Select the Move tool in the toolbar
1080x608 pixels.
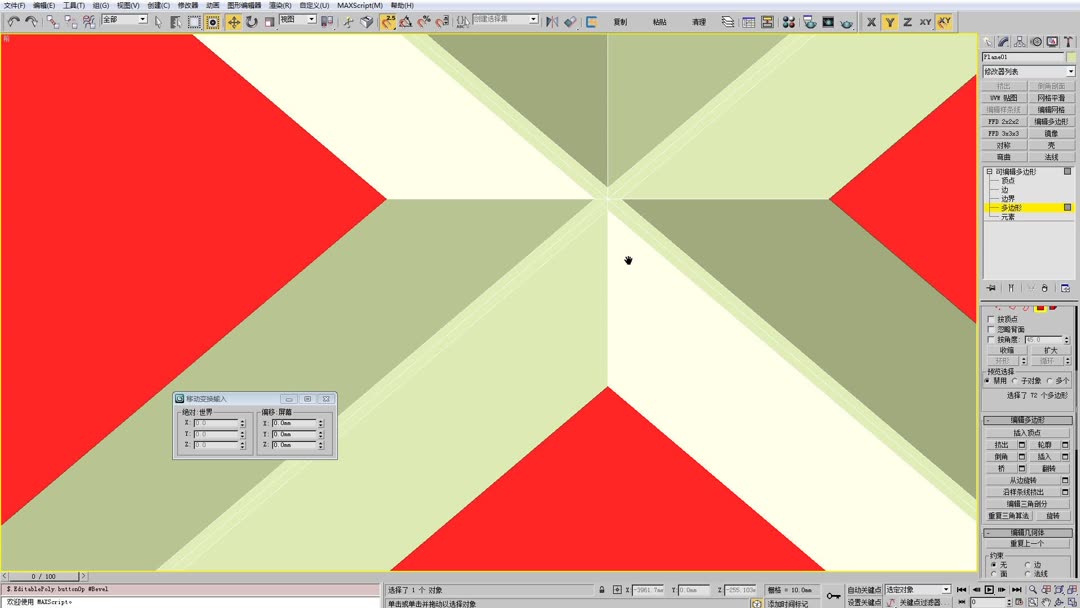click(x=235, y=21)
